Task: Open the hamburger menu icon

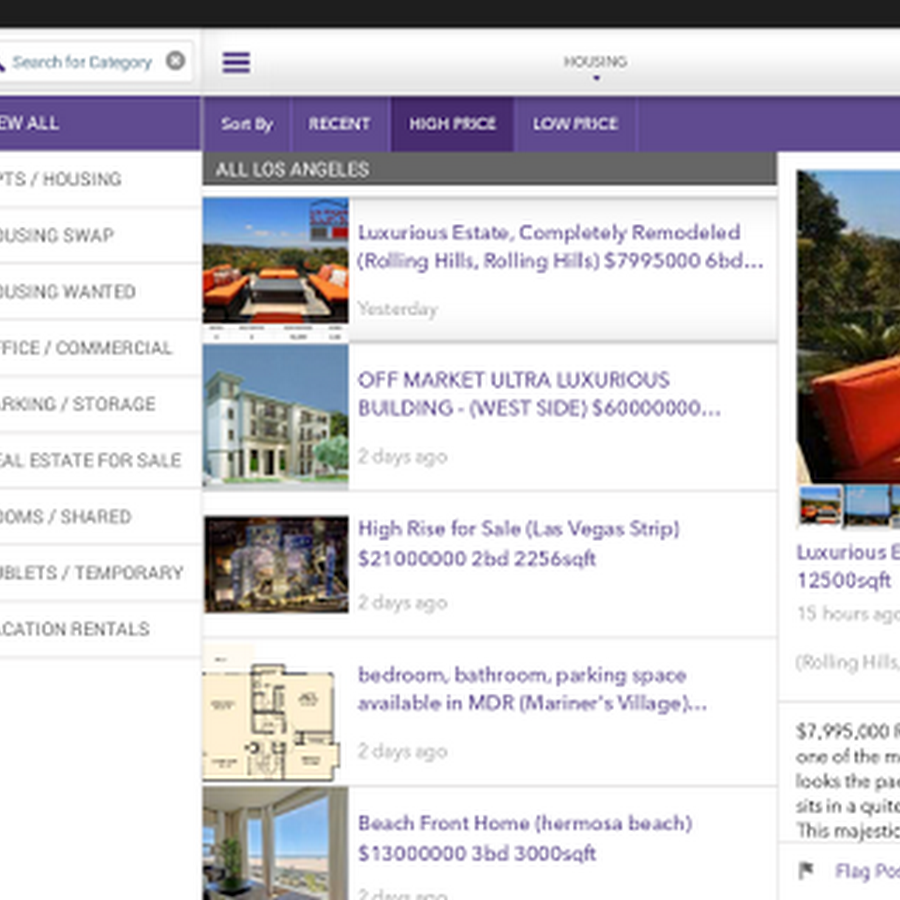Action: pos(236,62)
